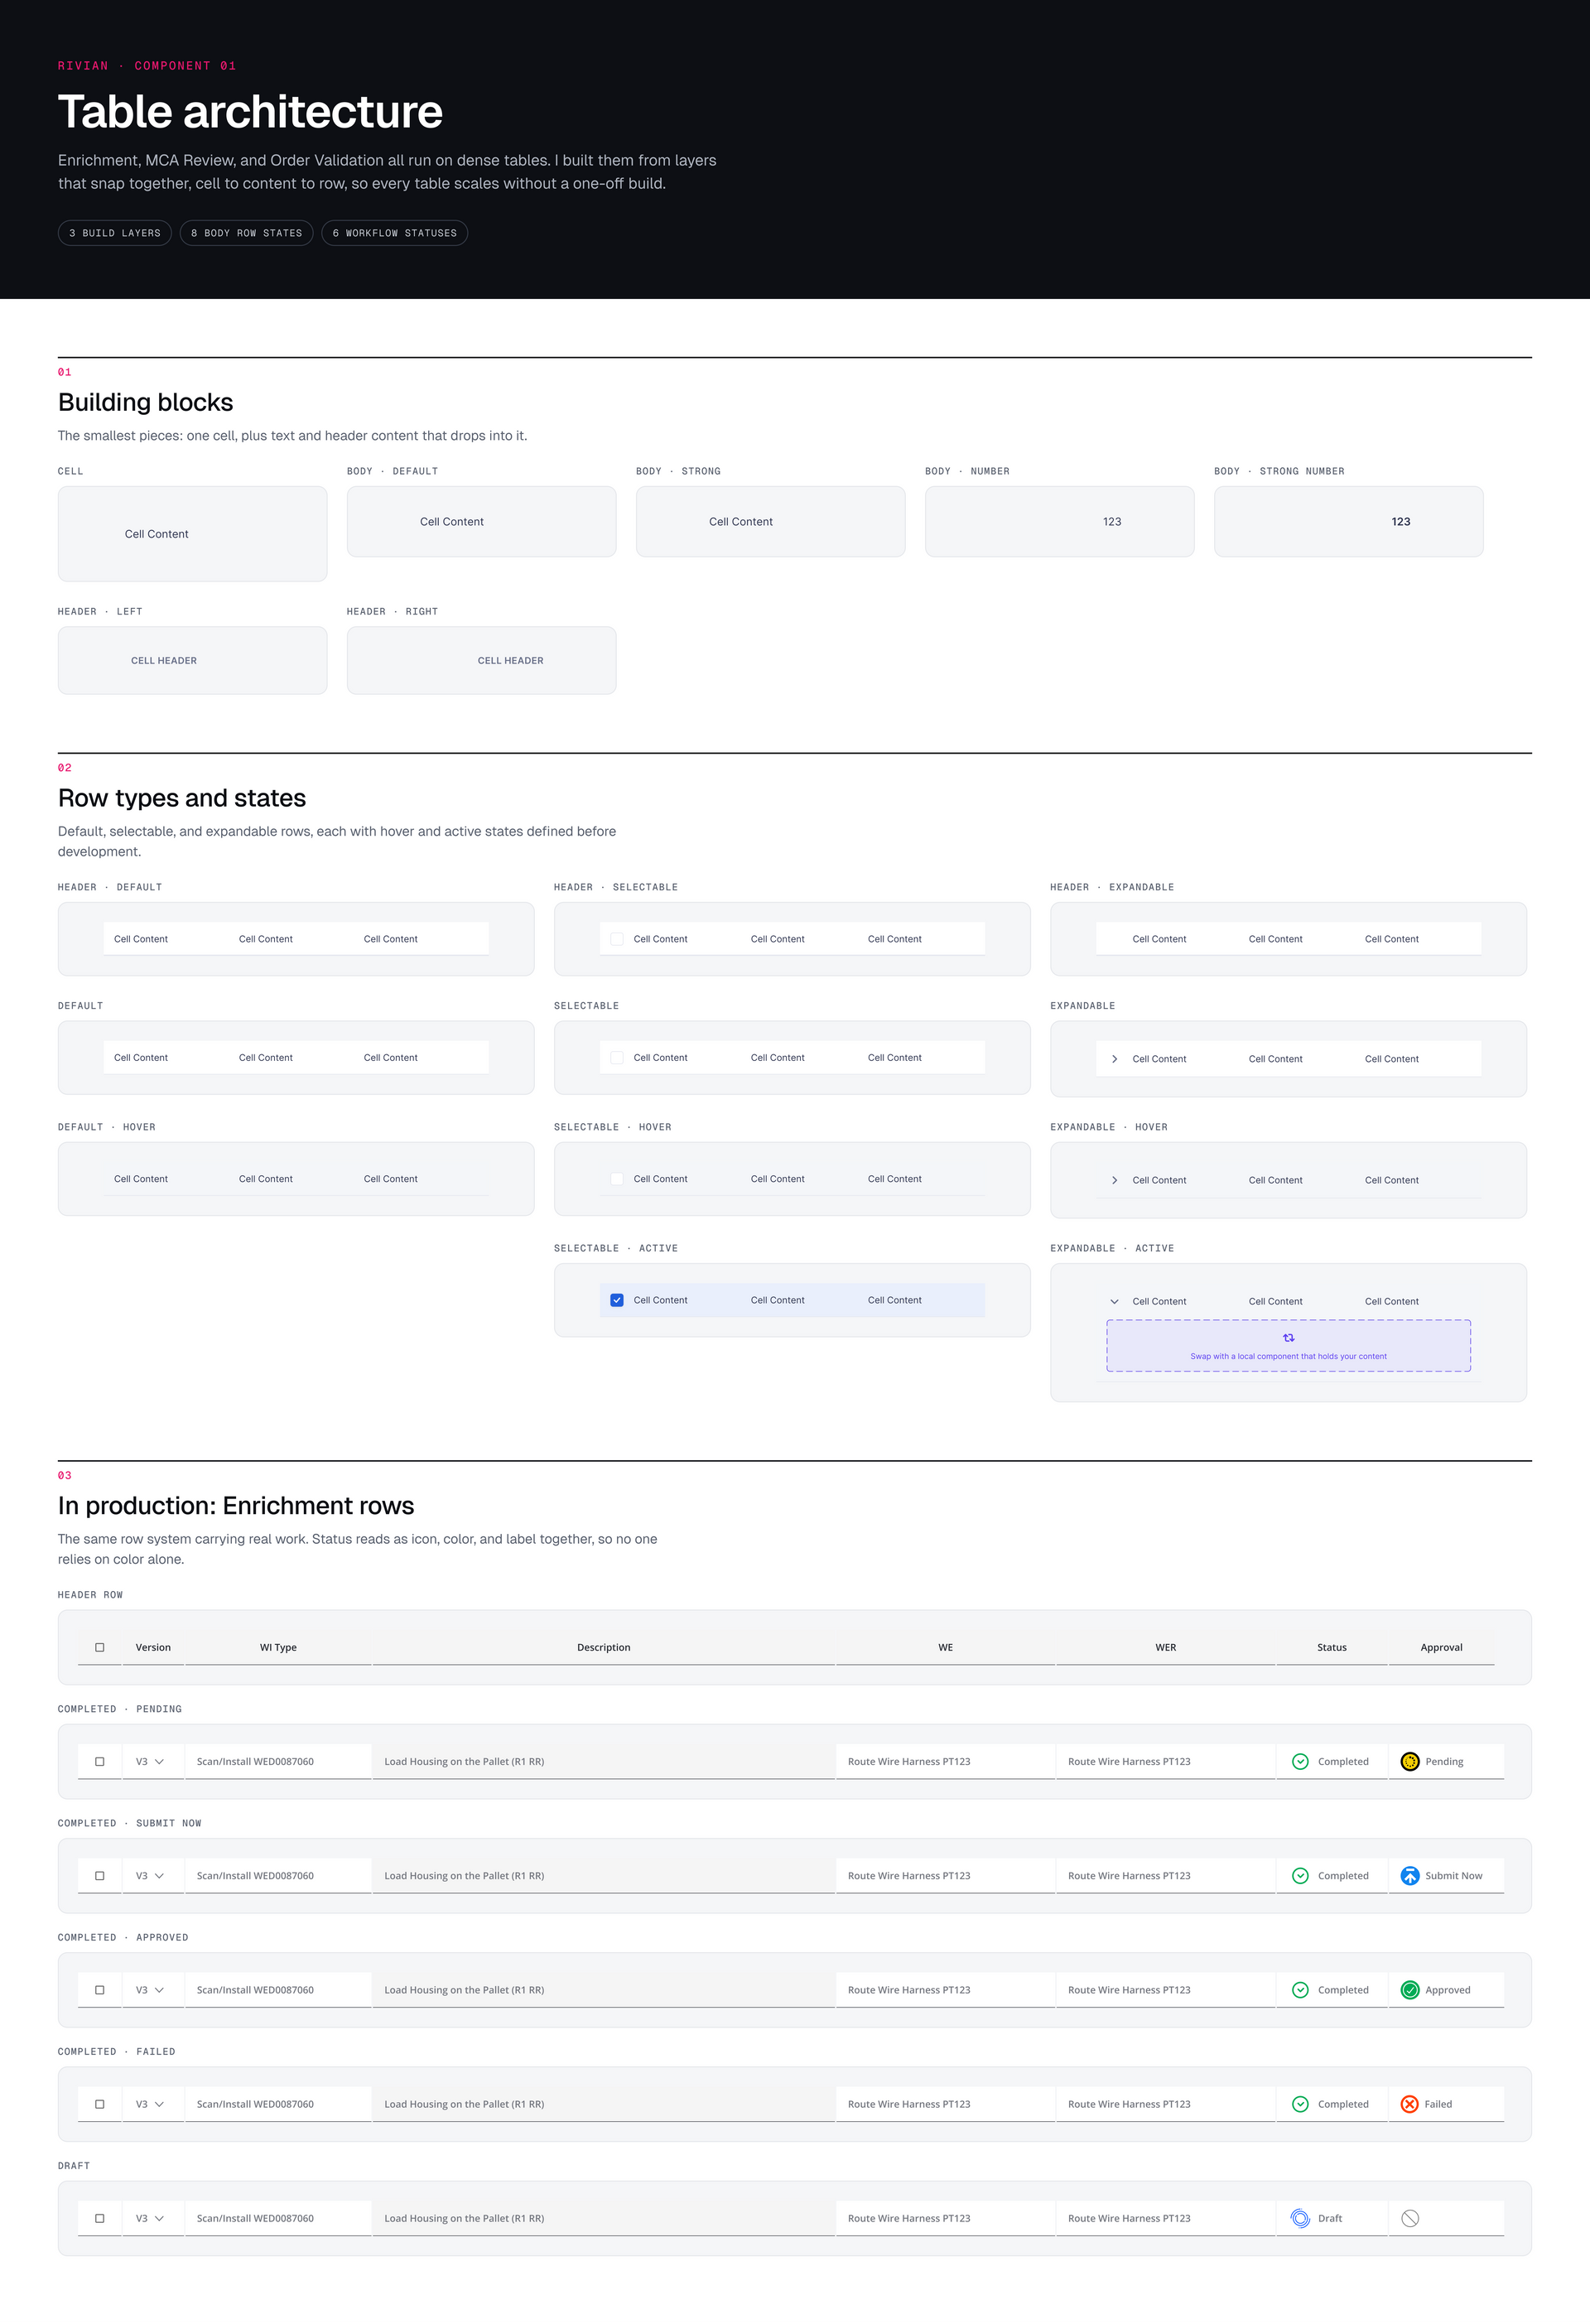Click the WI Type column header
Screen dimensions: 1590x2324
[x=278, y=1646]
